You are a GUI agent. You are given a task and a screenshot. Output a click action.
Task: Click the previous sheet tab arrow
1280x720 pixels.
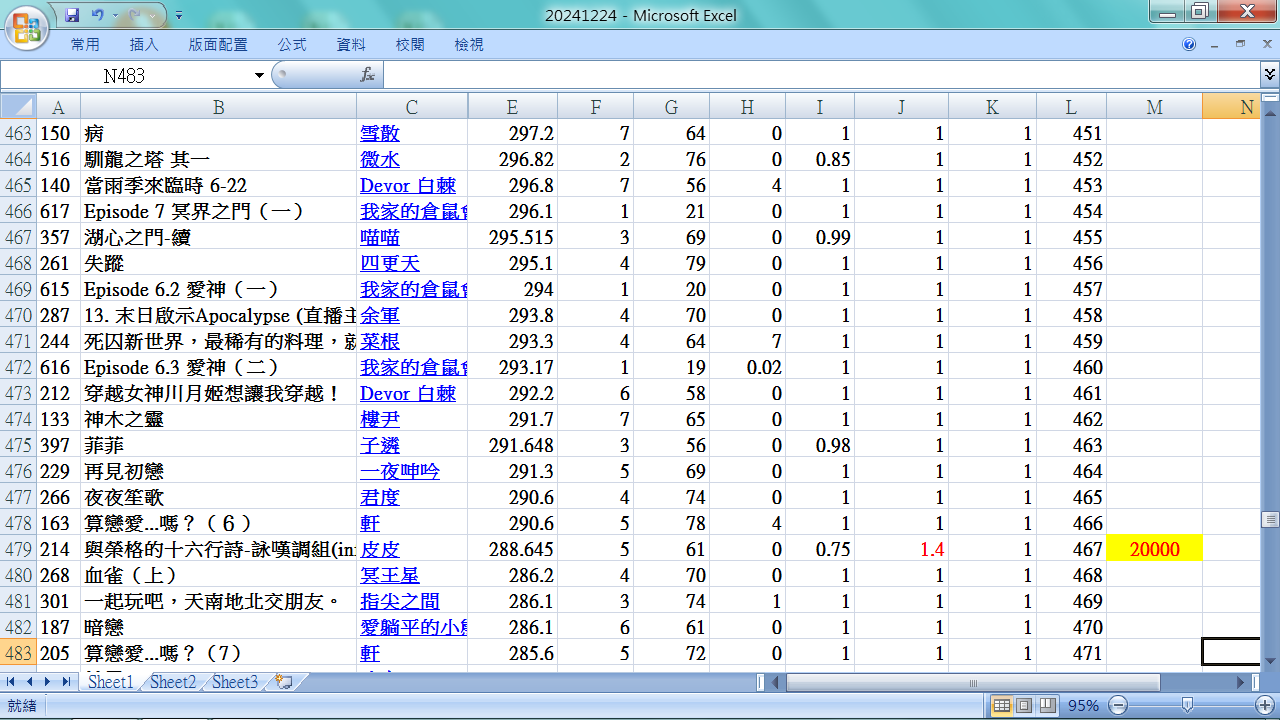click(x=29, y=681)
